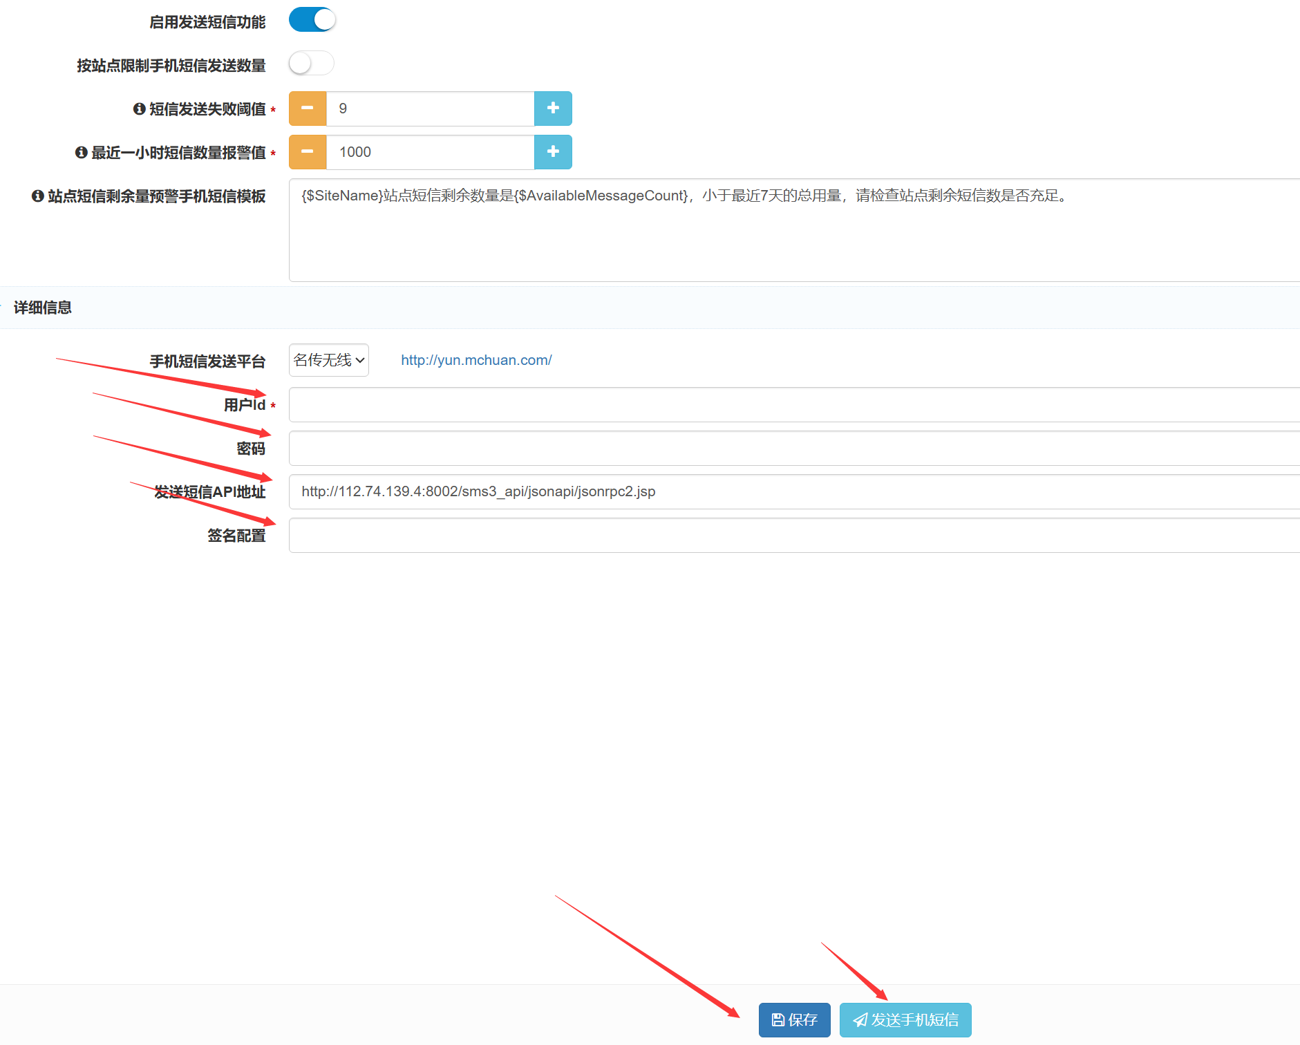The image size is (1300, 1045).
Task: Click the 发送手机短信 button
Action: click(905, 1020)
